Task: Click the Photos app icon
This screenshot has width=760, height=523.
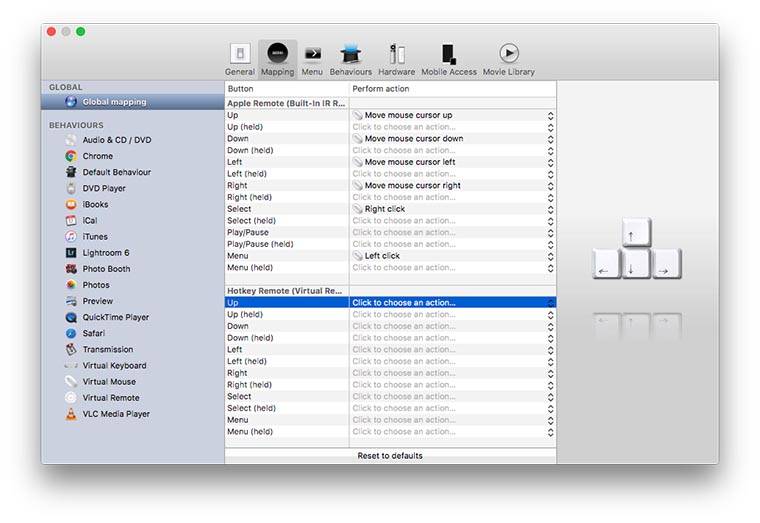Action: click(71, 285)
